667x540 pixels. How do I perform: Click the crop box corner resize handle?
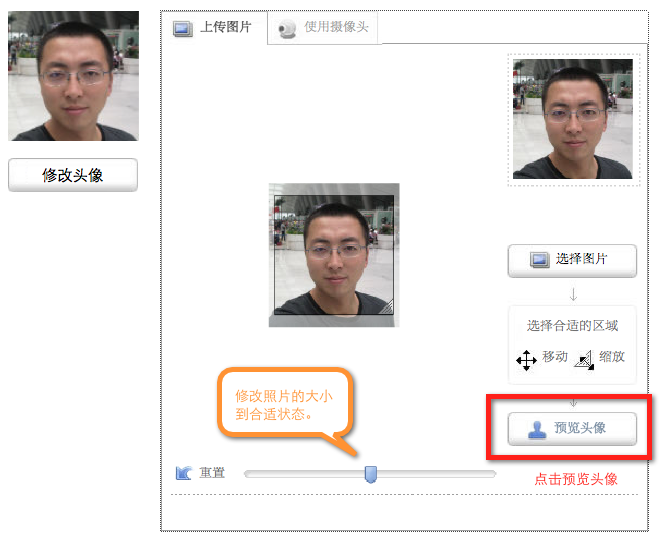tap(386, 307)
